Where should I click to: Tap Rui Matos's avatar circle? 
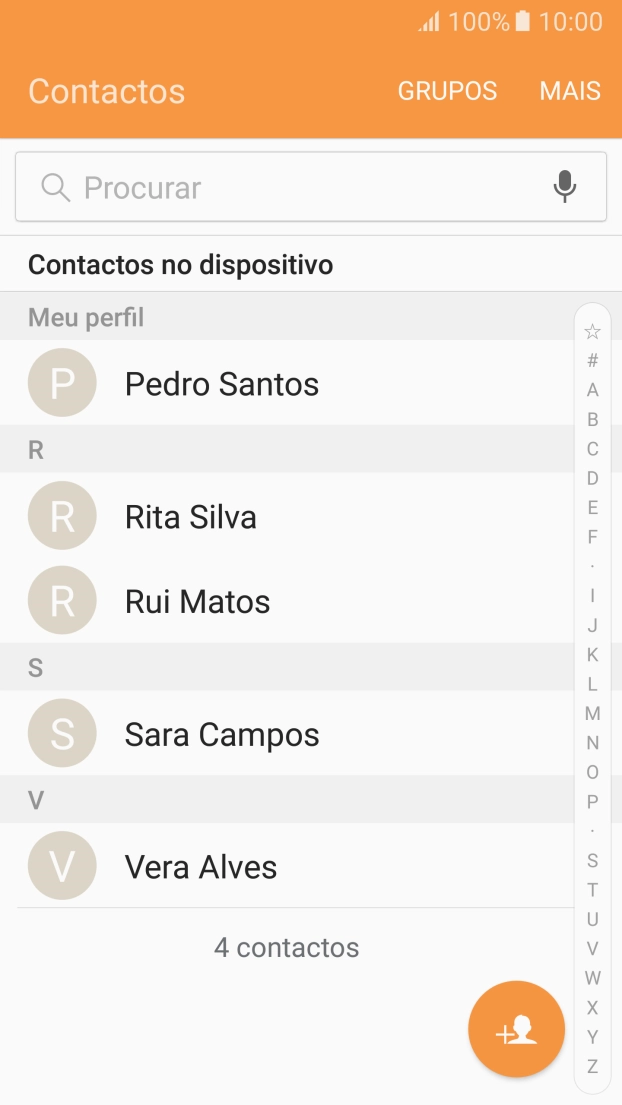(62, 600)
